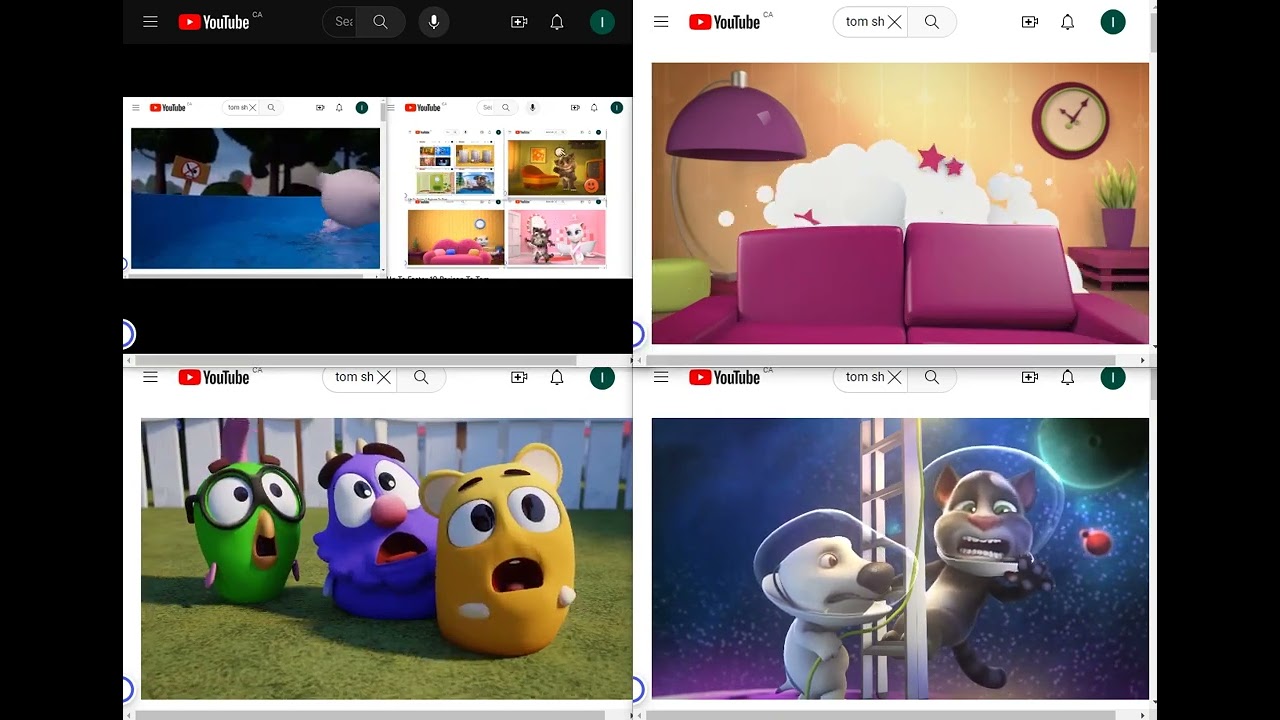Open account avatar in bottom-right pane
1280x720 pixels.
click(x=1113, y=377)
